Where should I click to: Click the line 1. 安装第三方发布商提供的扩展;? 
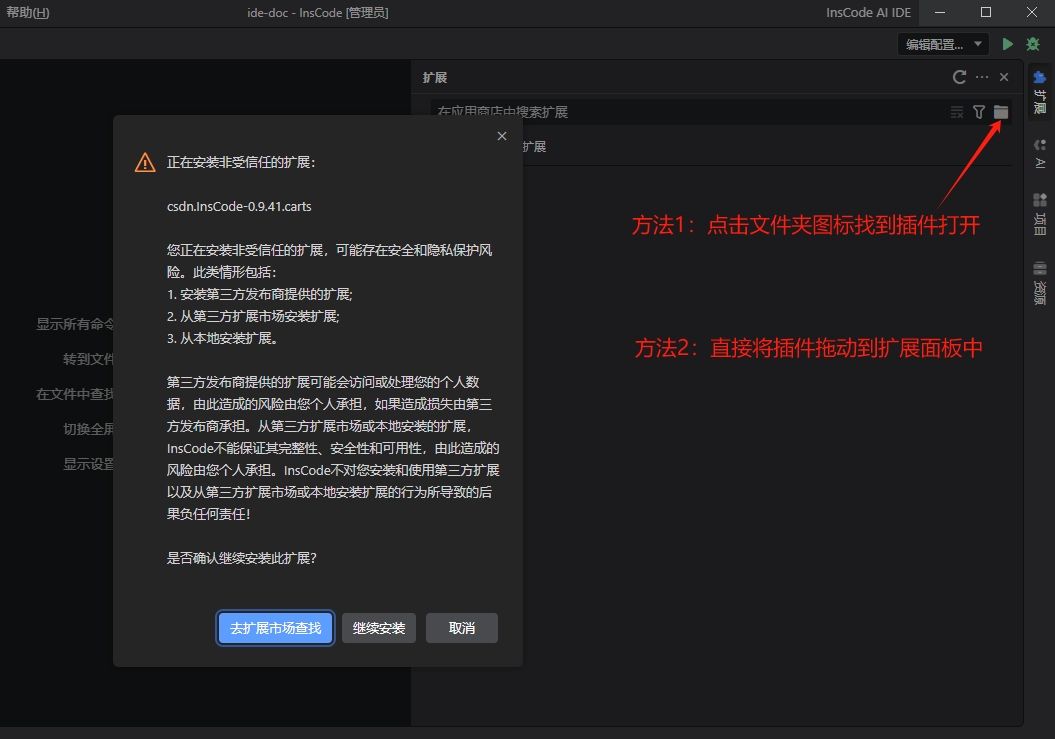260,294
